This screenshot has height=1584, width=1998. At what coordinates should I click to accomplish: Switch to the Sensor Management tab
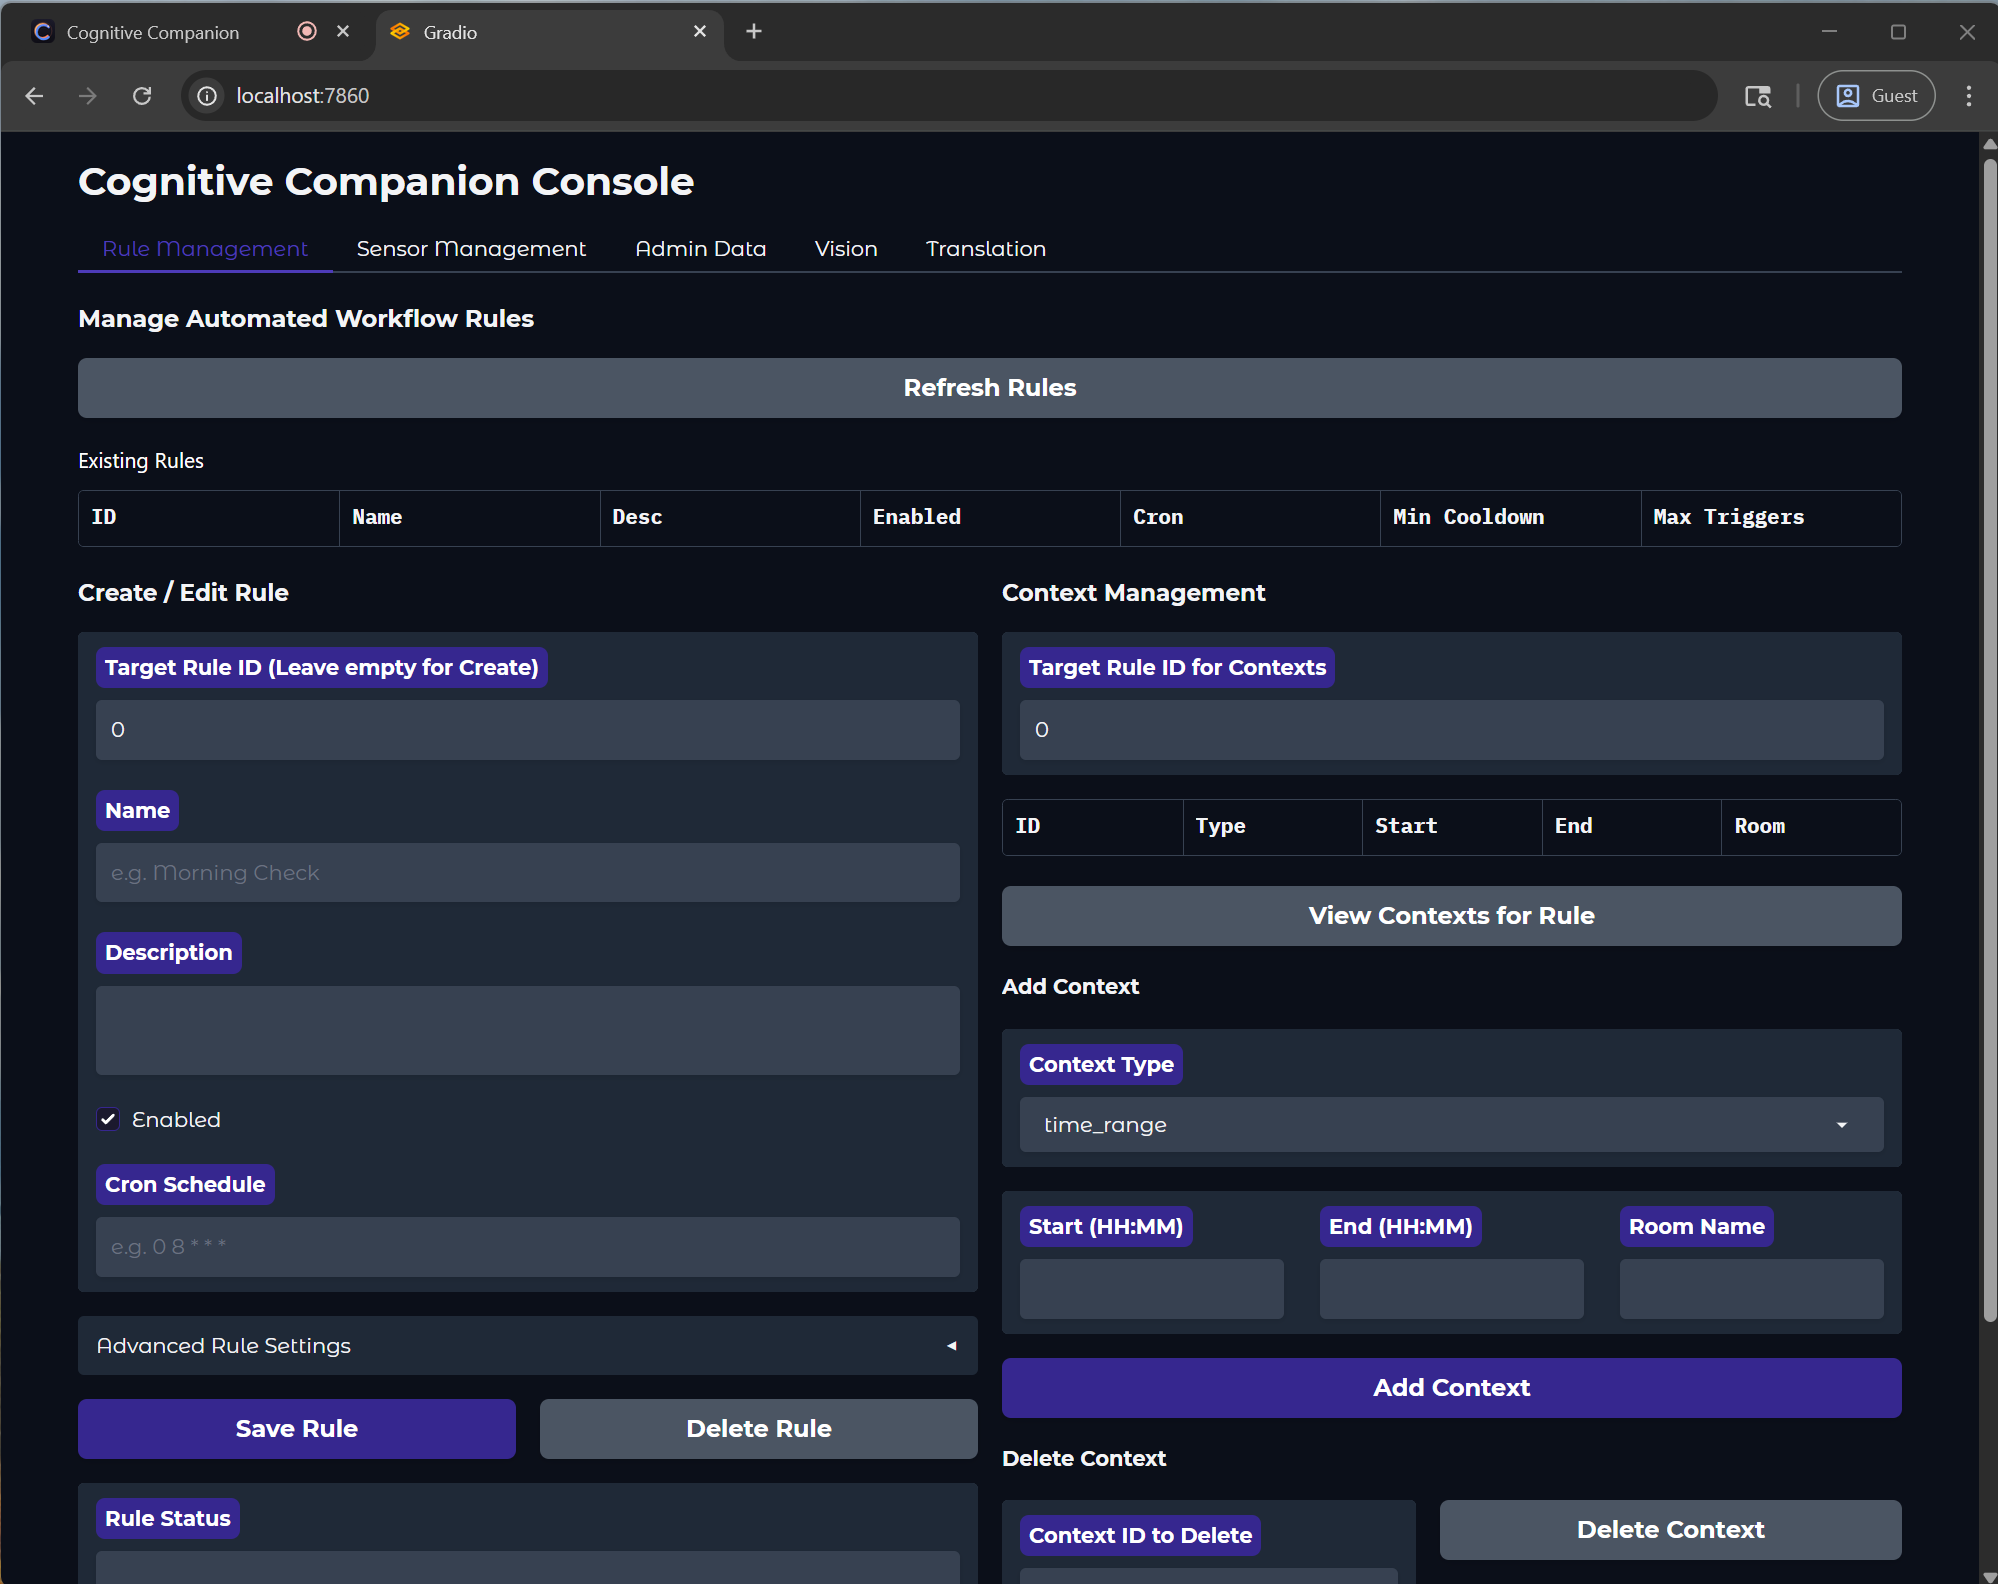(471, 249)
